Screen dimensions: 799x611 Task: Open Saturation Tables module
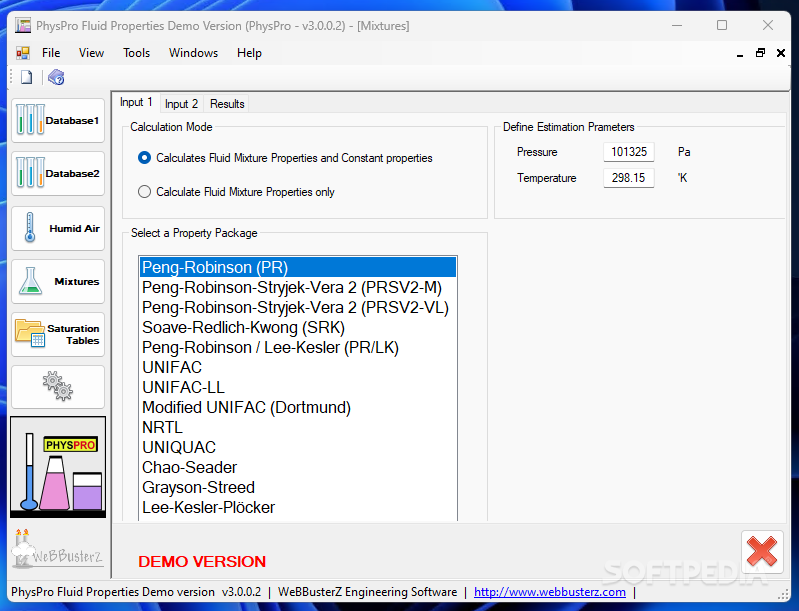click(x=58, y=334)
